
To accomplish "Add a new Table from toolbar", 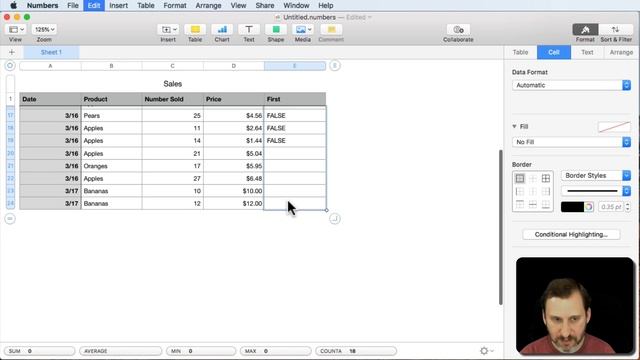I will [195, 29].
